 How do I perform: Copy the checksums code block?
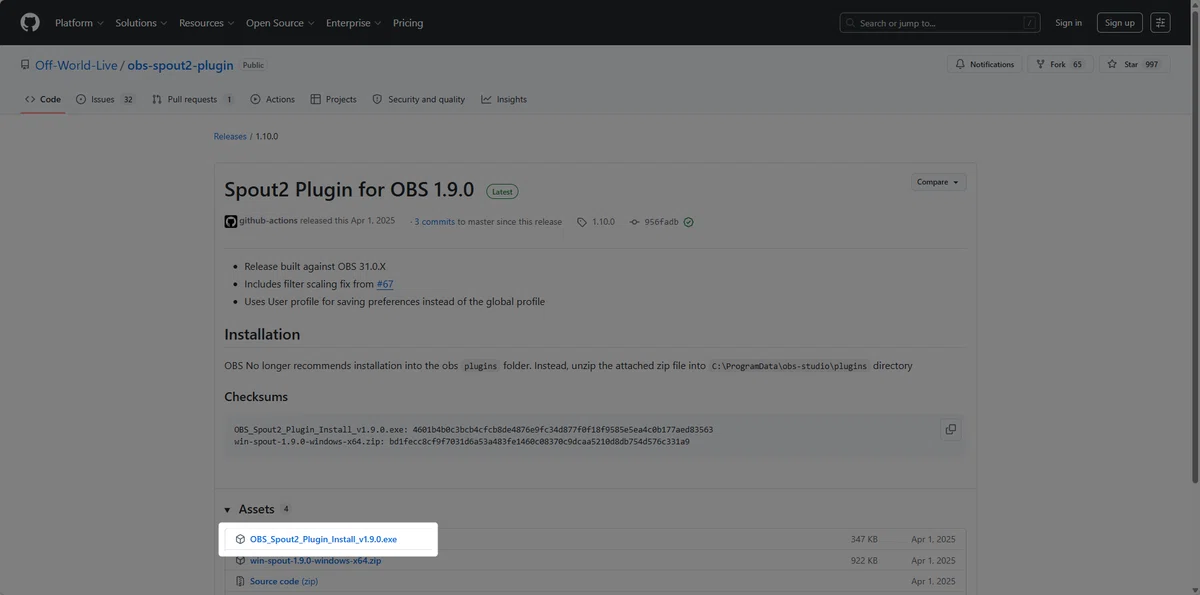coord(950,429)
